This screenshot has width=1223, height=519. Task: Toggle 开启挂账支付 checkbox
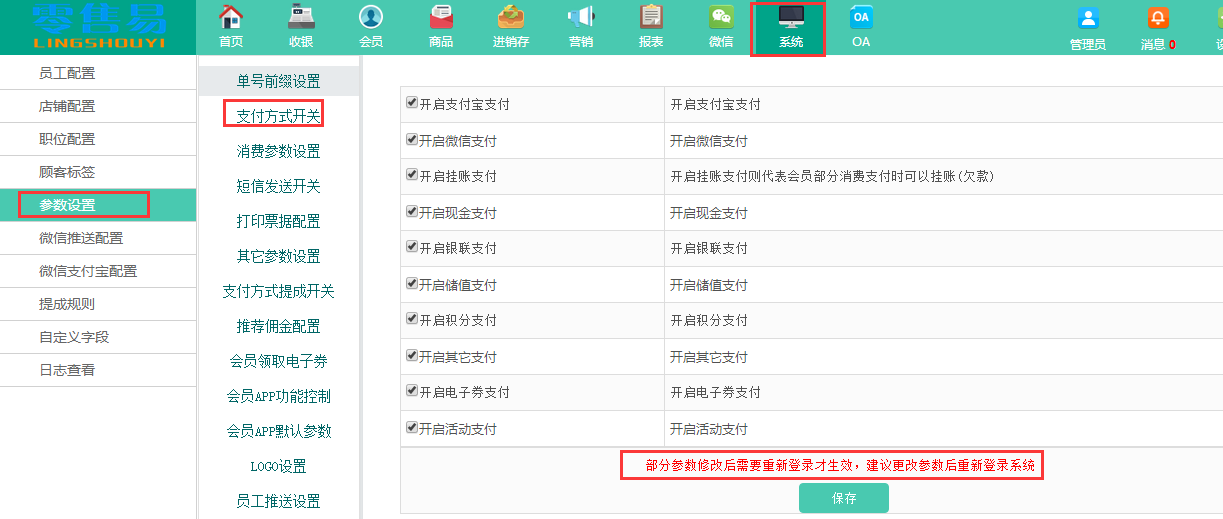click(x=411, y=175)
